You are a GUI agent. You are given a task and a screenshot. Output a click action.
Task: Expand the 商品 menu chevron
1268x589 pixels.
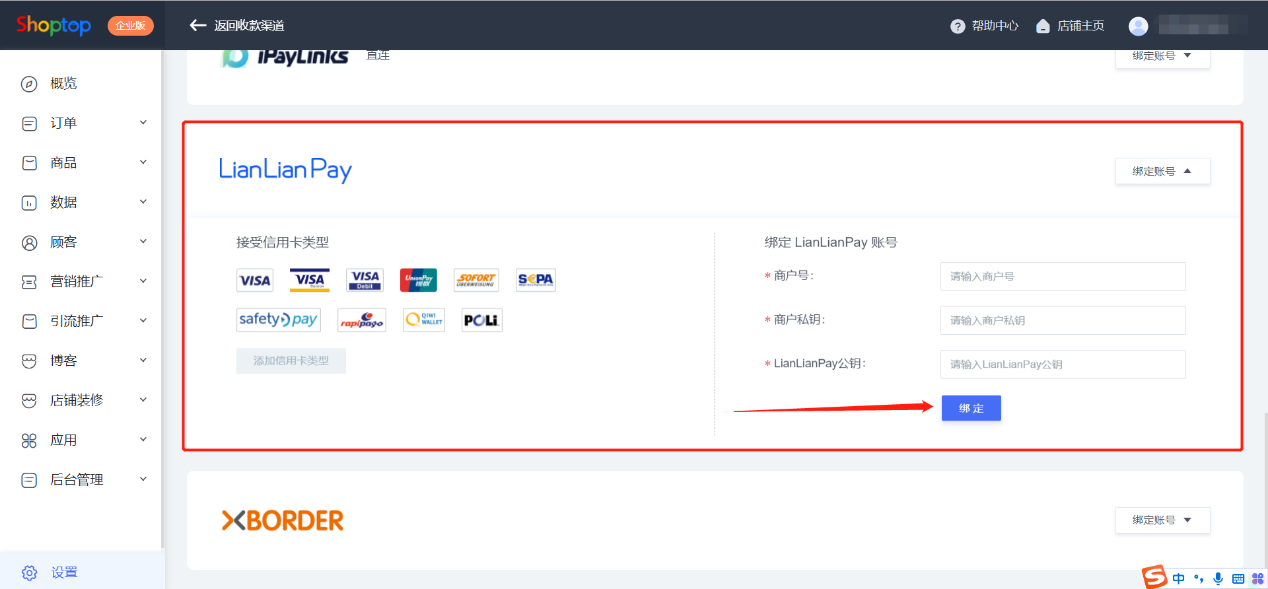tap(143, 162)
